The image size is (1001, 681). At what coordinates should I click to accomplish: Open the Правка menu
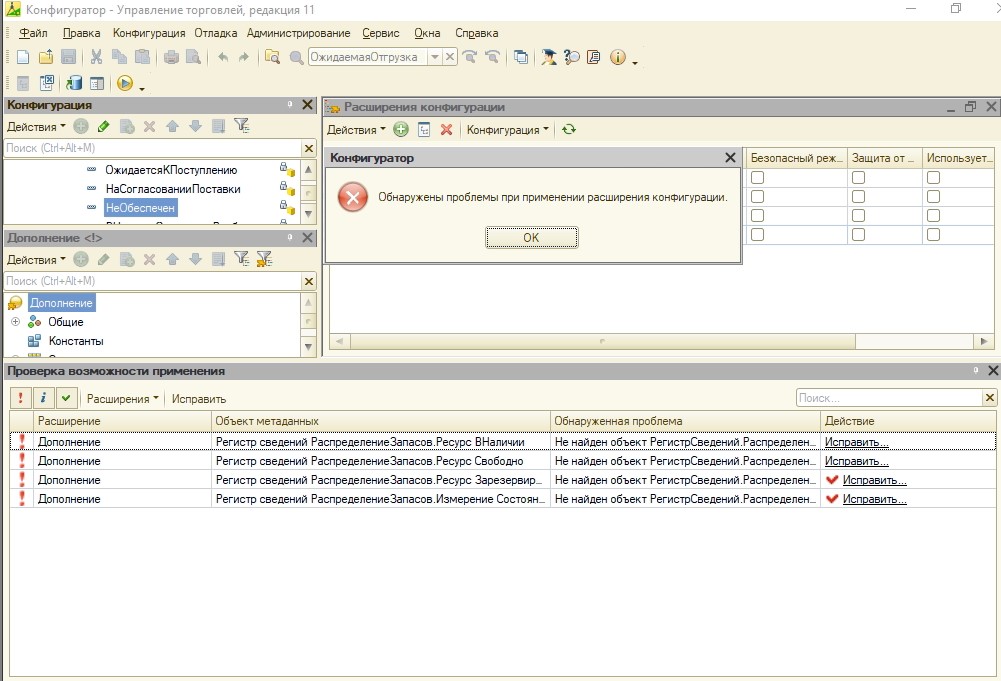[x=81, y=33]
